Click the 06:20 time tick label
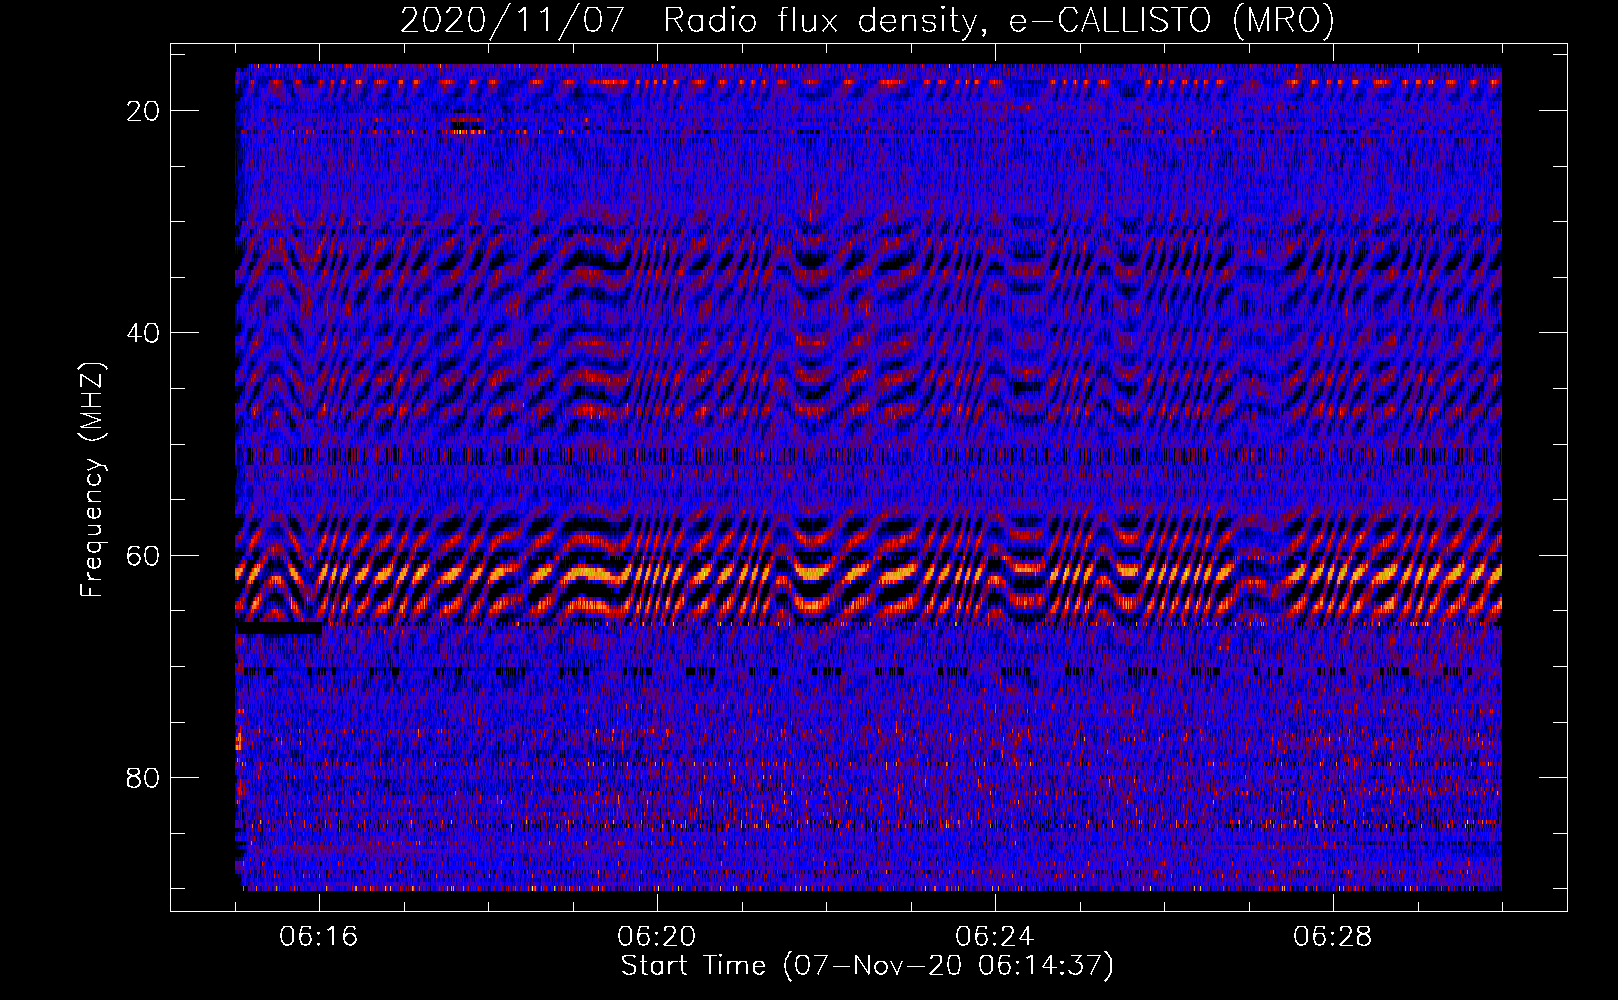This screenshot has height=1000, width=1618. tap(657, 937)
